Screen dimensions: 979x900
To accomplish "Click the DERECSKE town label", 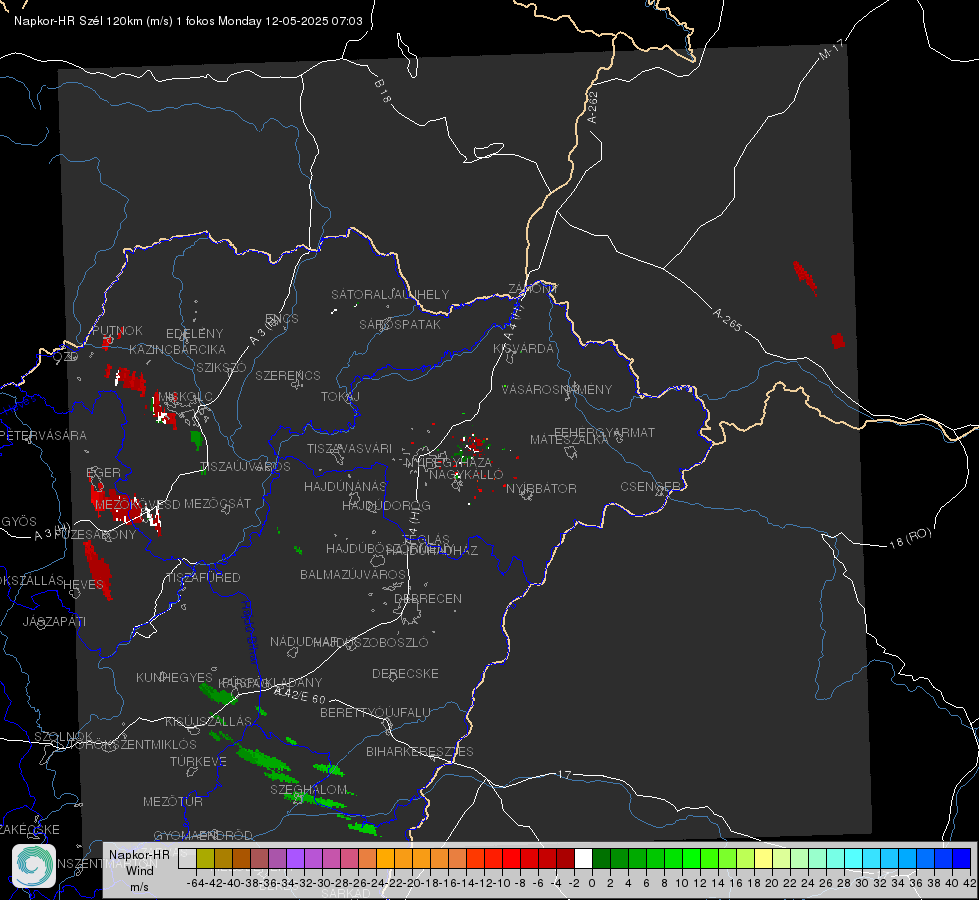I will click(405, 673).
